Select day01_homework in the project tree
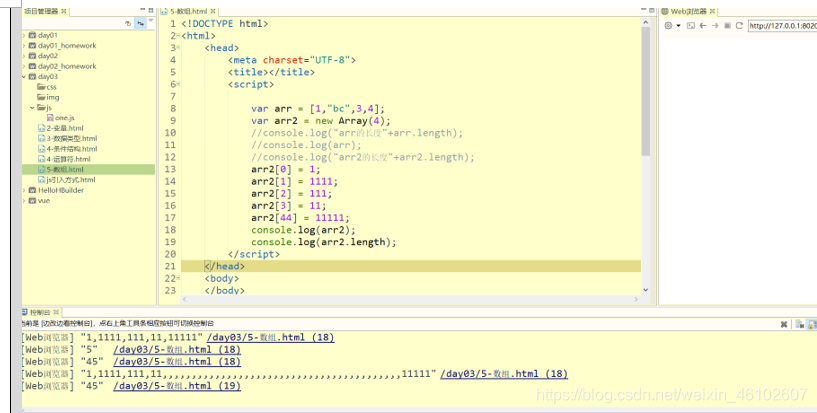The image size is (817, 413). pyautogui.click(x=67, y=46)
